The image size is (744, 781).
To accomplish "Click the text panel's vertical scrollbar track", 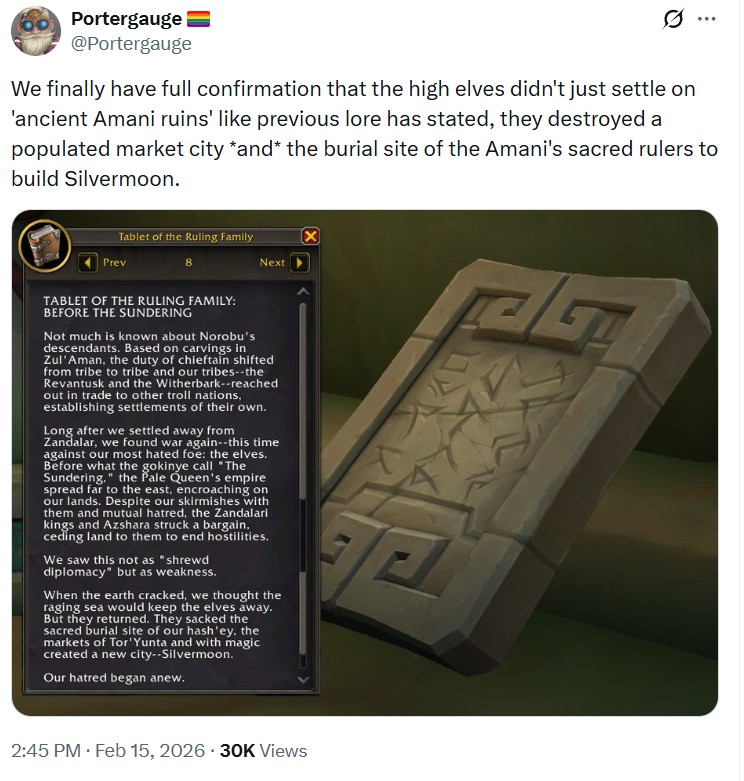I will click(303, 486).
